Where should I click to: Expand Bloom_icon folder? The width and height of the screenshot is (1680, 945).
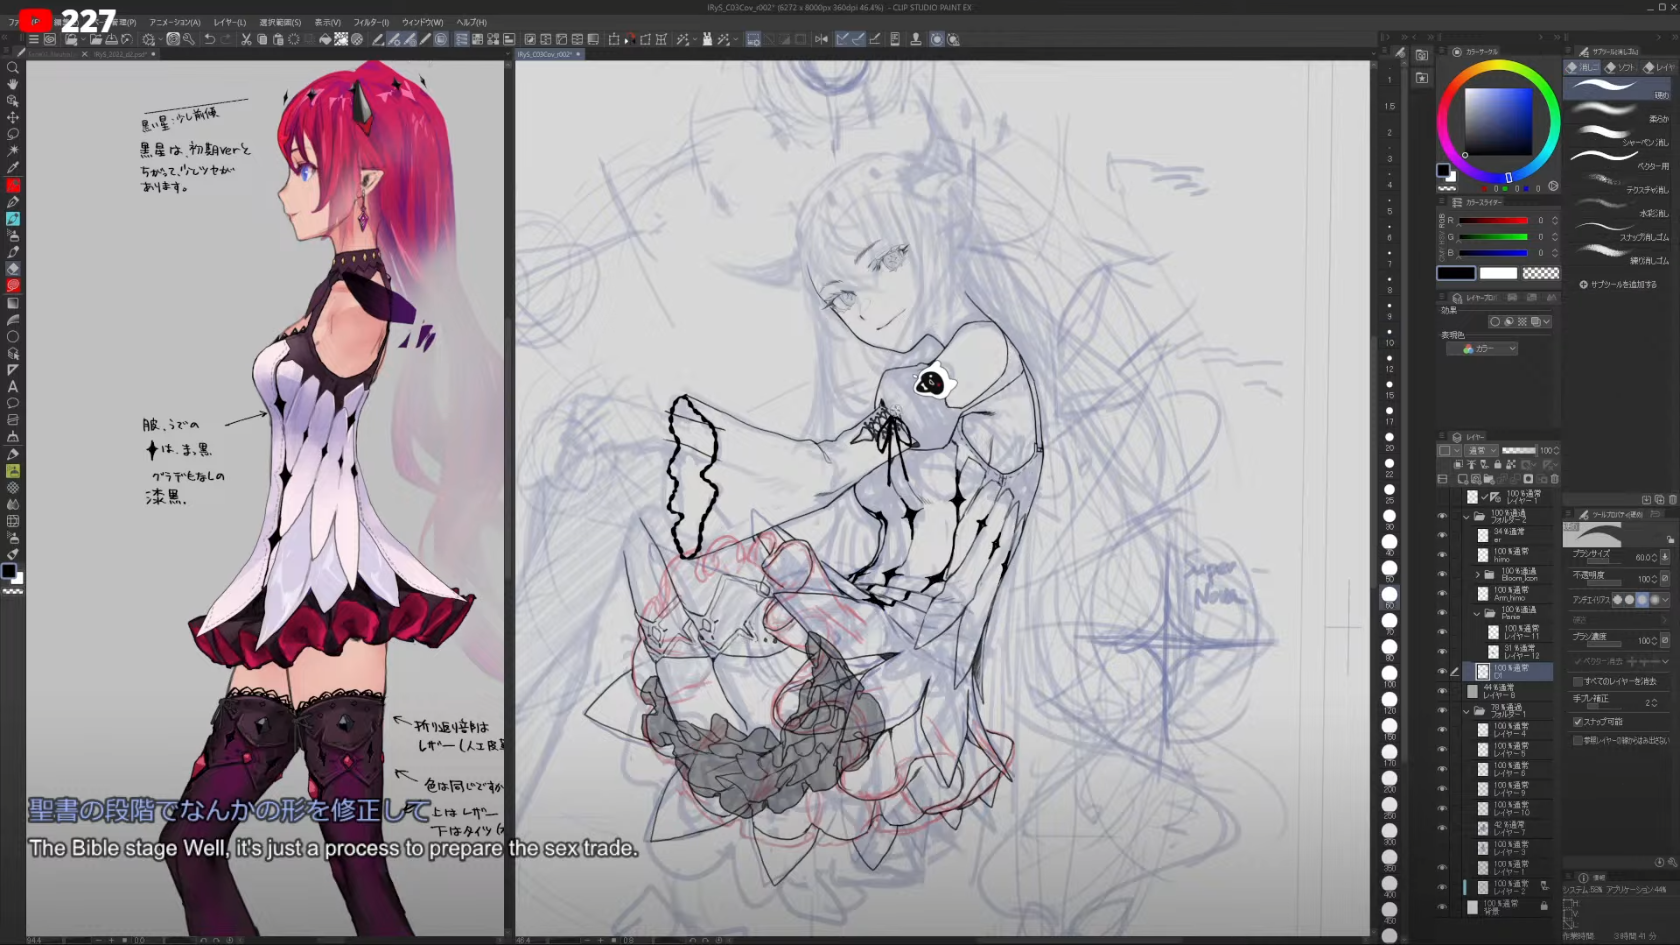pyautogui.click(x=1477, y=575)
